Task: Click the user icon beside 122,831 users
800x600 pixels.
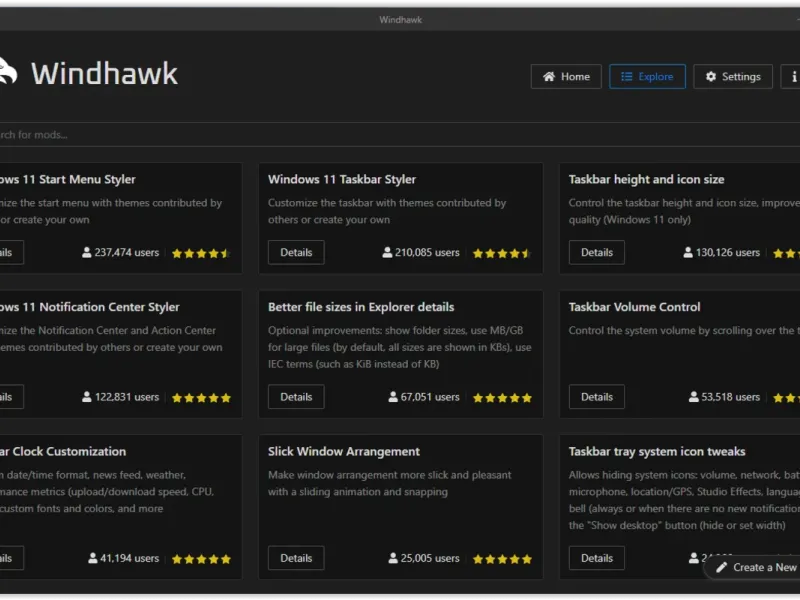Action: coord(87,396)
